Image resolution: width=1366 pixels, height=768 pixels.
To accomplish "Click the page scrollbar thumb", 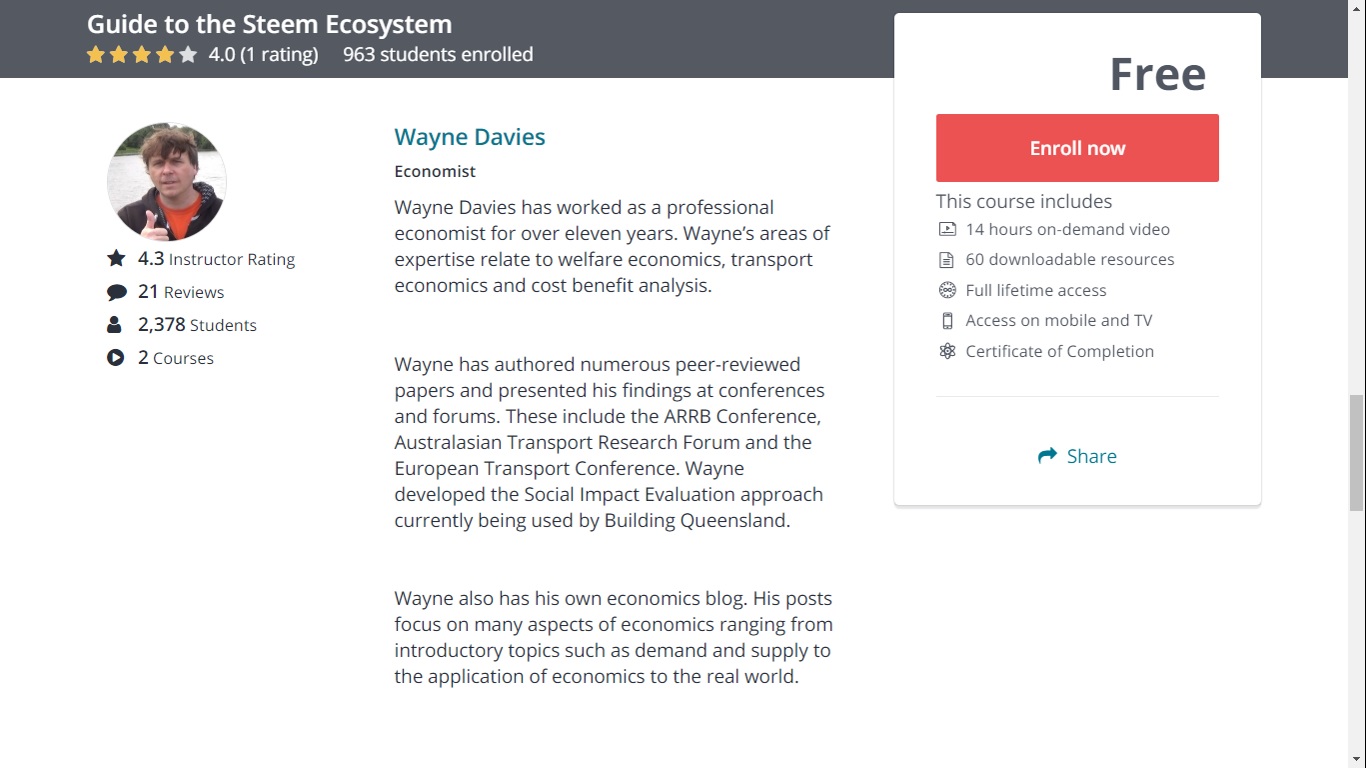I will [x=1356, y=453].
